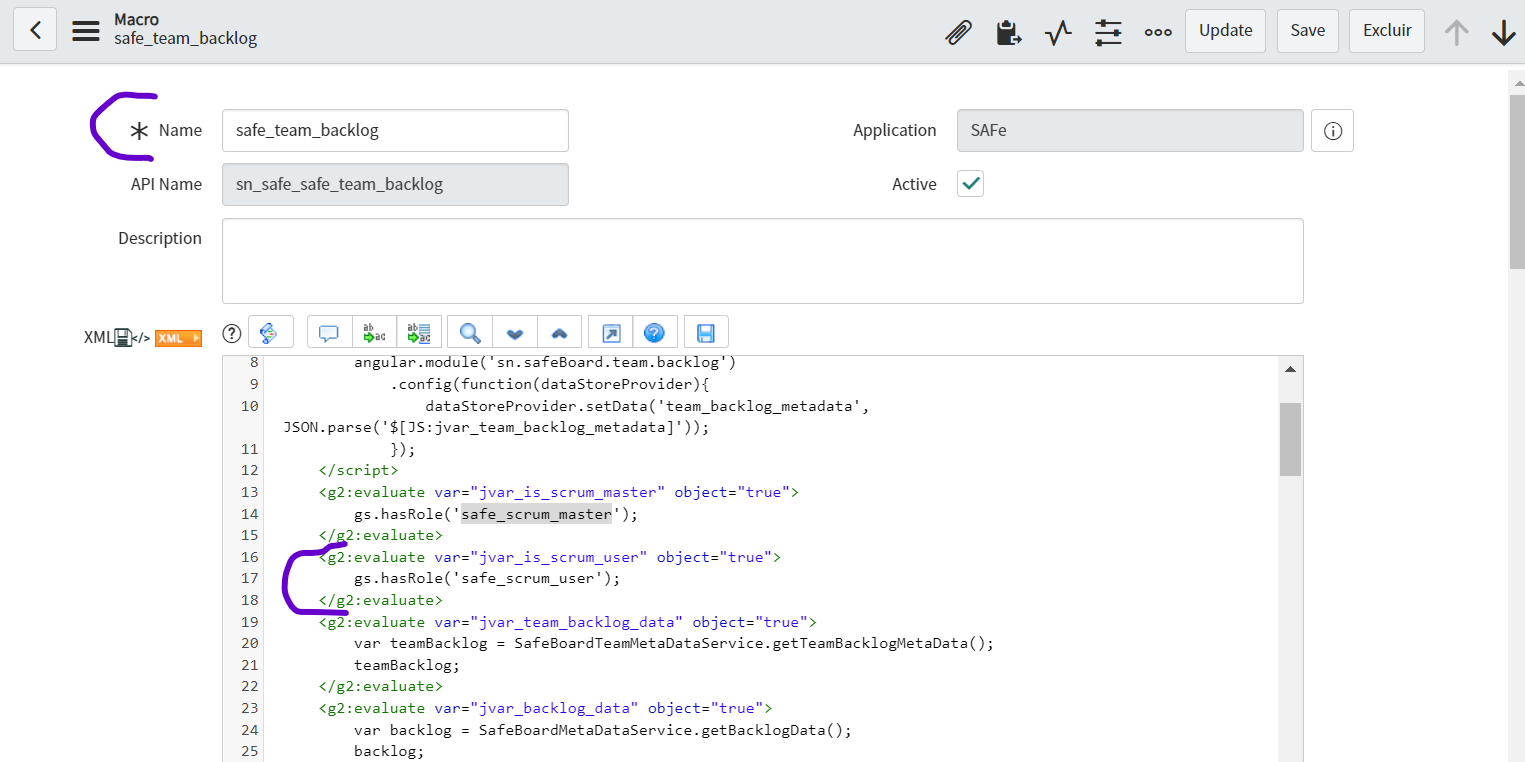The width and height of the screenshot is (1525, 762).
Task: Click the Application SAFe field
Action: click(1130, 130)
